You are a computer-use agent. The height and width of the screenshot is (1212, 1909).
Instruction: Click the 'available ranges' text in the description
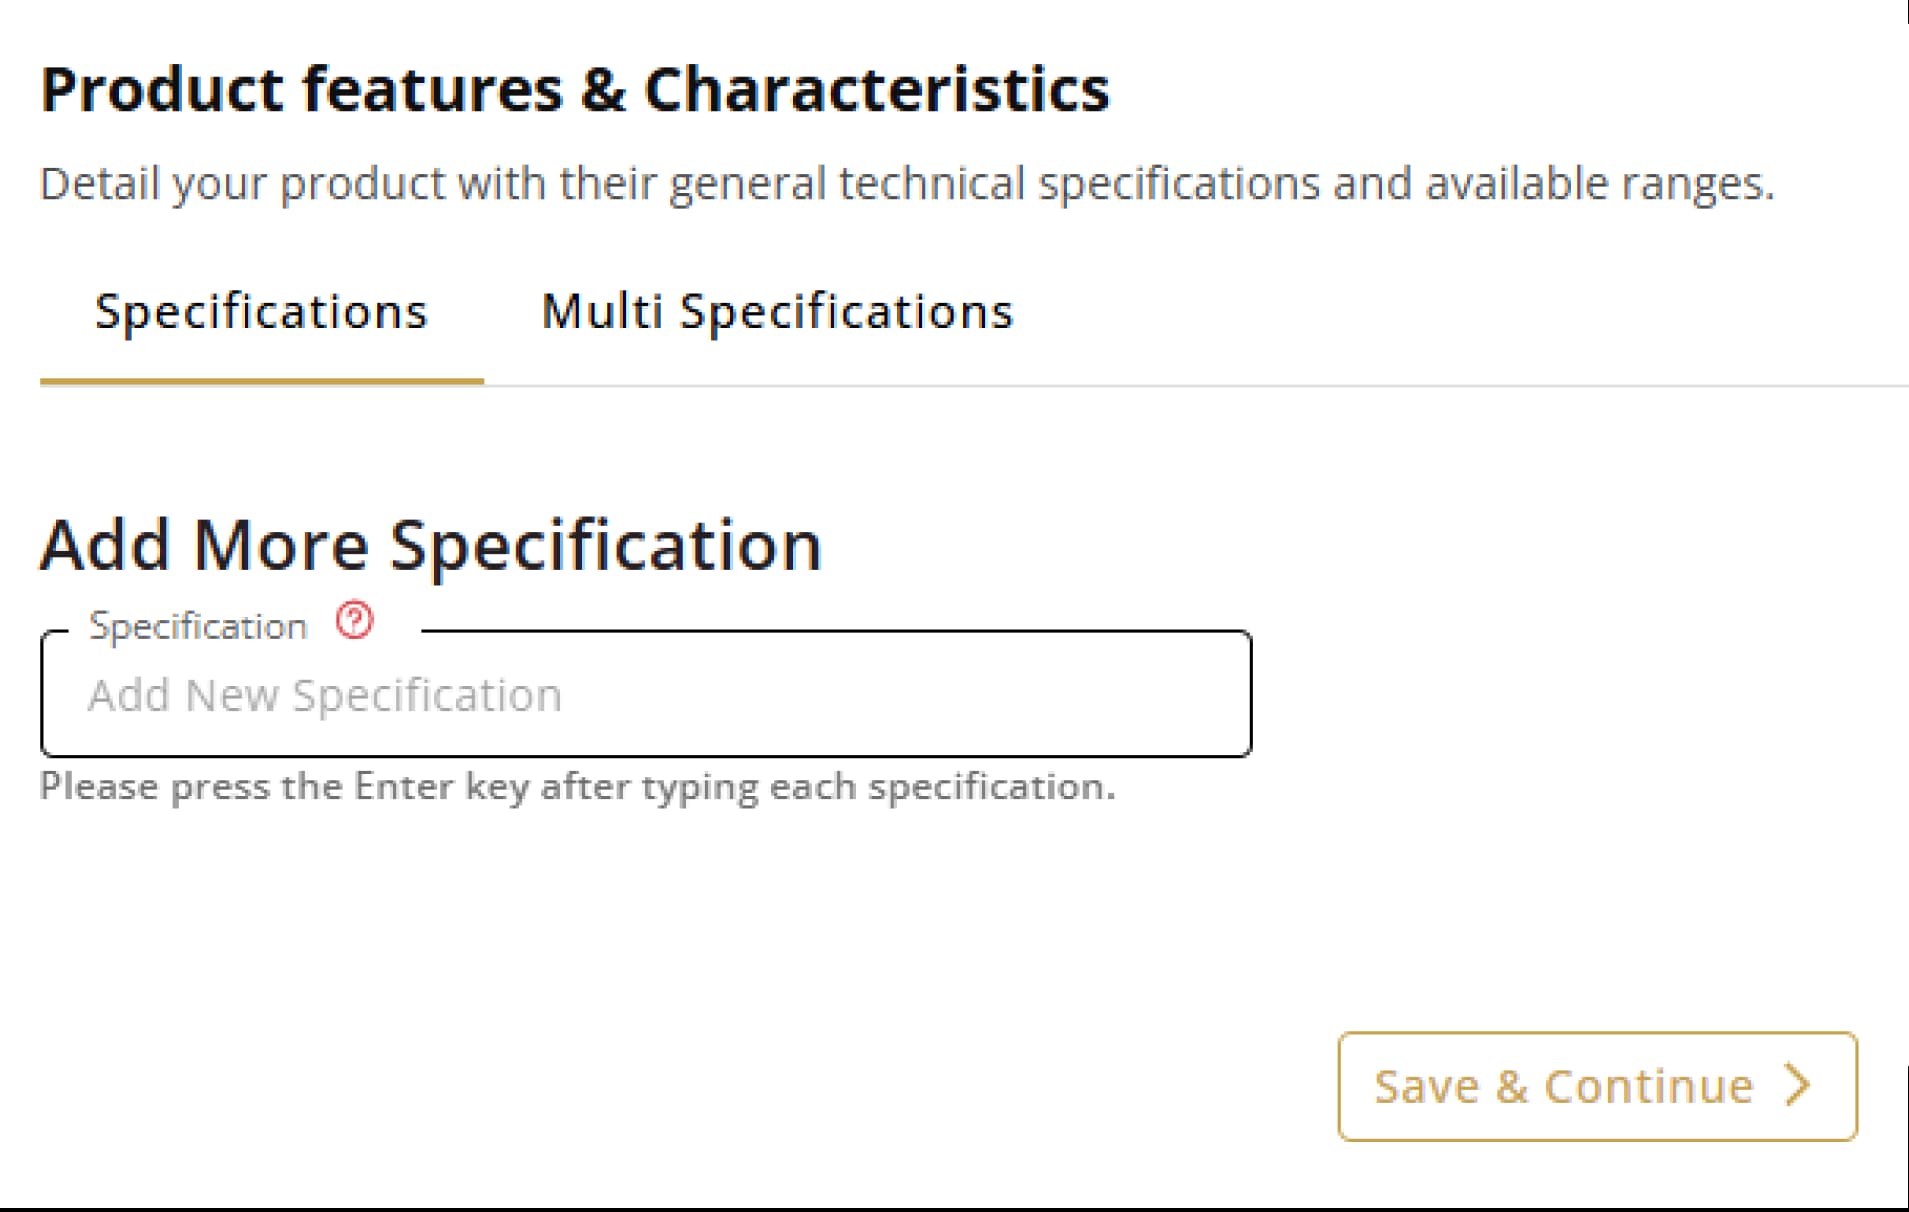(1598, 184)
